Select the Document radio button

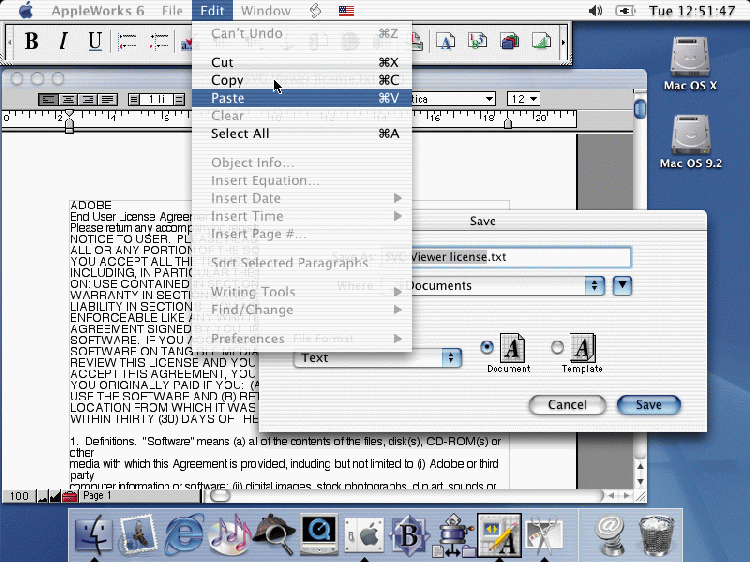[486, 347]
